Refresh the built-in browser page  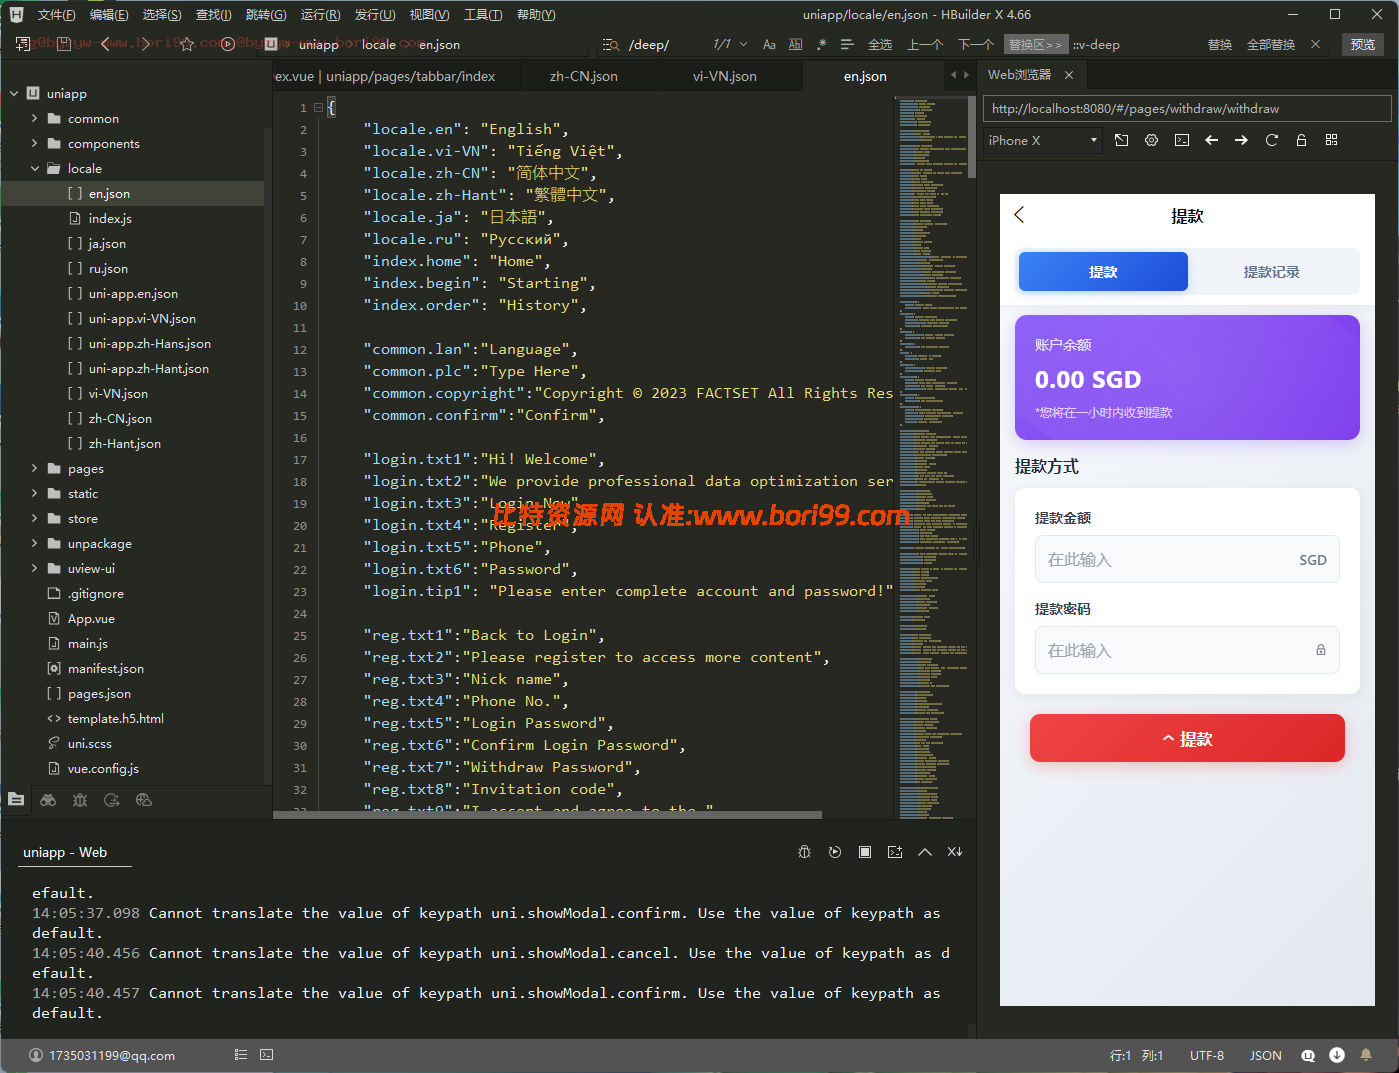pyautogui.click(x=1272, y=140)
